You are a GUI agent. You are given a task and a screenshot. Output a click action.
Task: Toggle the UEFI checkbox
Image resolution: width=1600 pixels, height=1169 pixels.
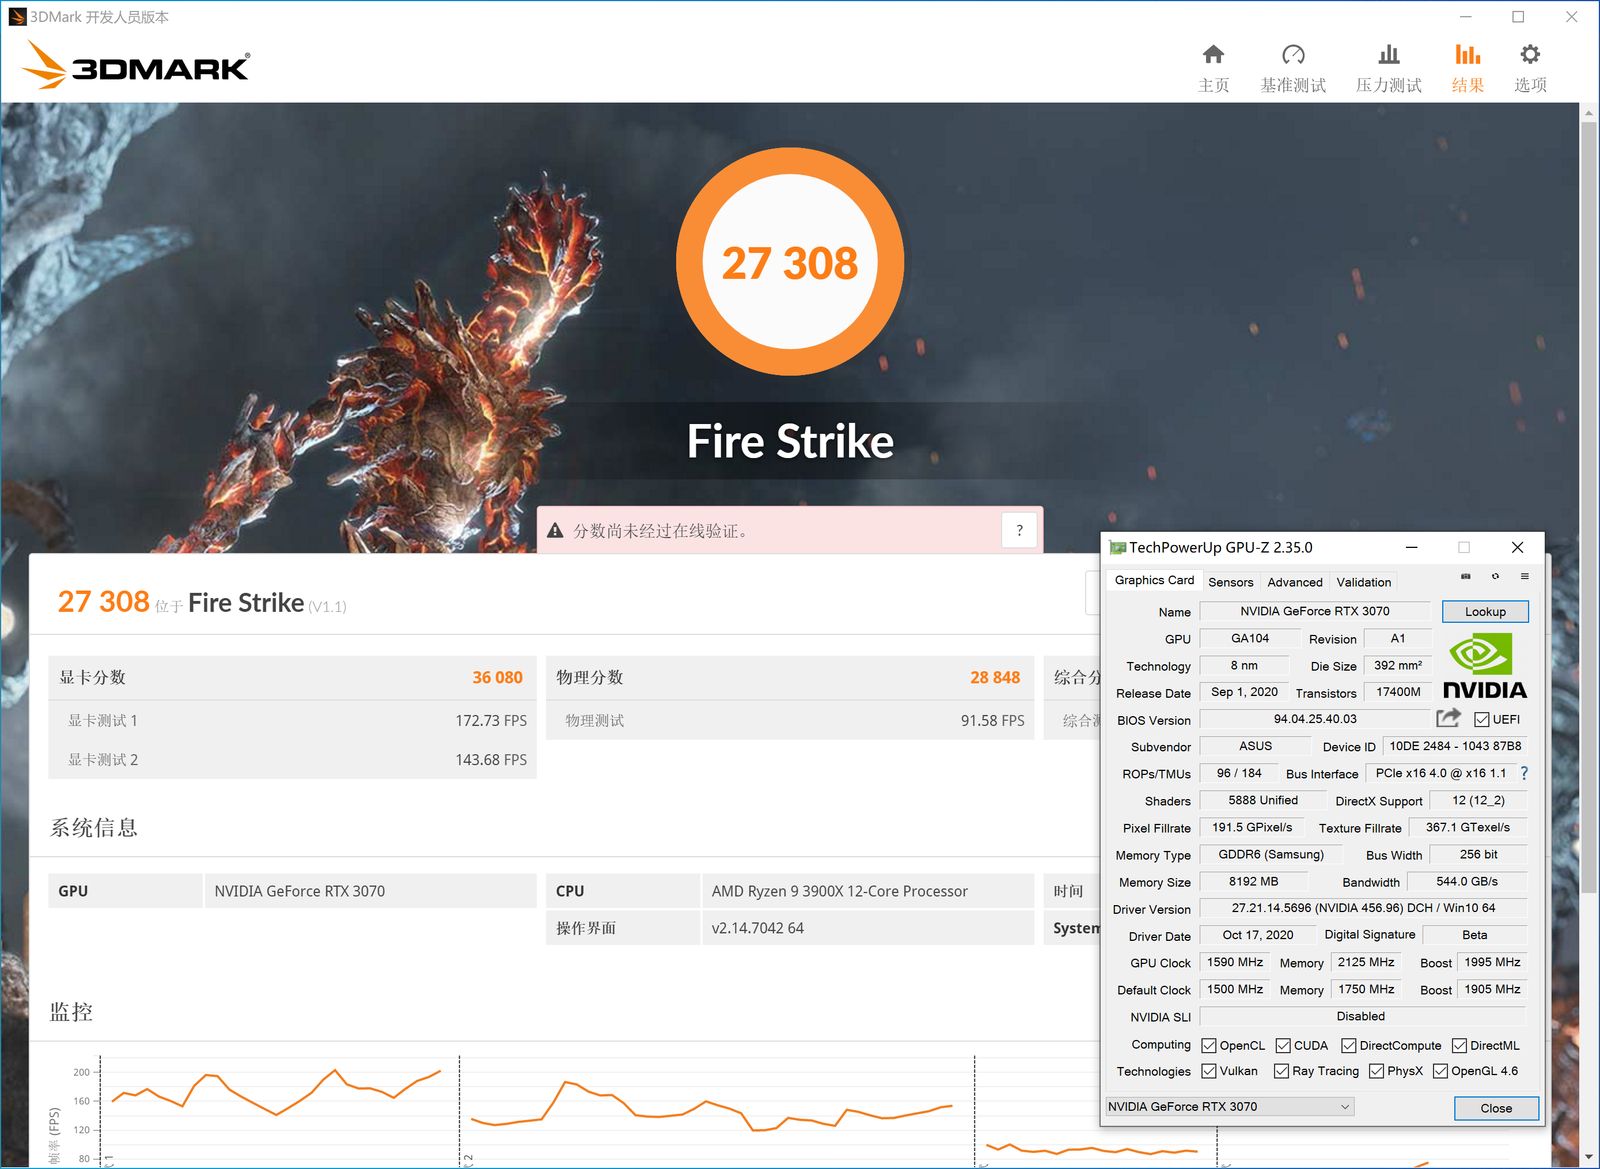1482,719
